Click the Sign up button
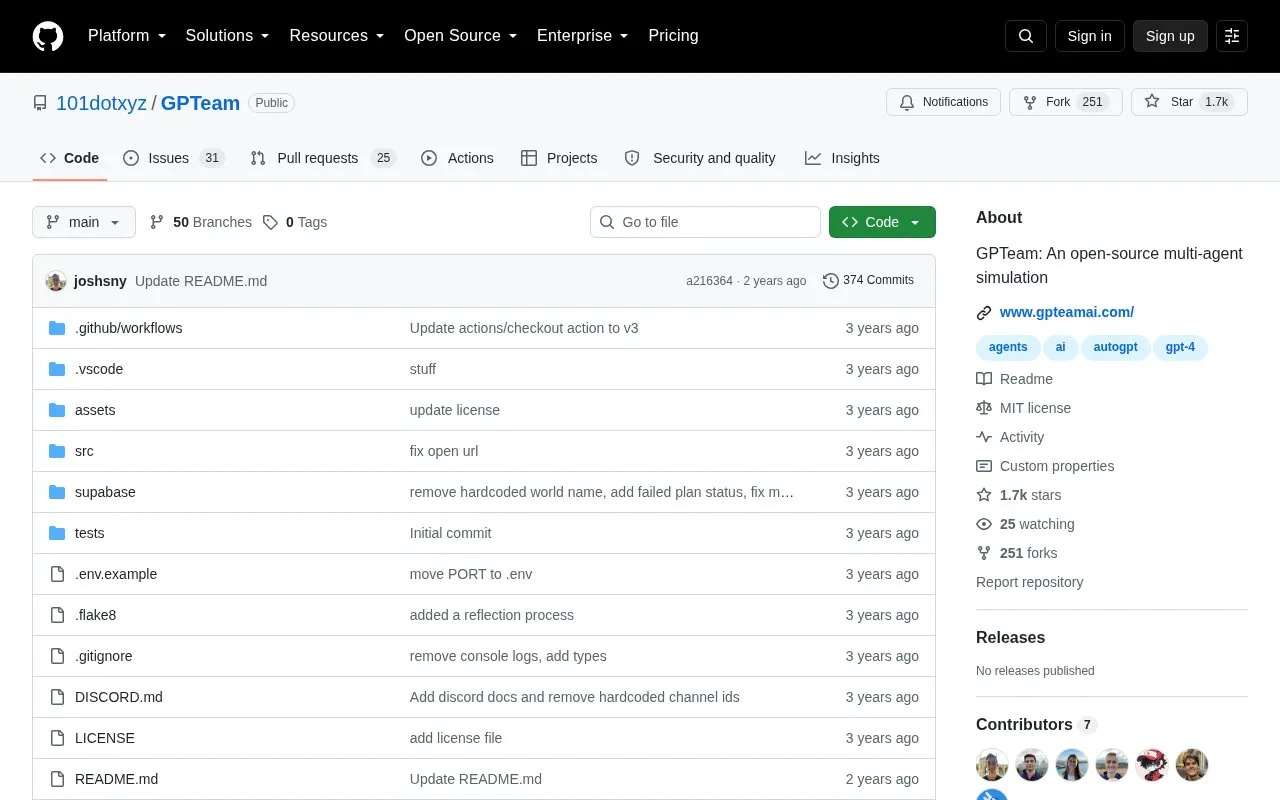The height and width of the screenshot is (800, 1280). click(x=1170, y=36)
